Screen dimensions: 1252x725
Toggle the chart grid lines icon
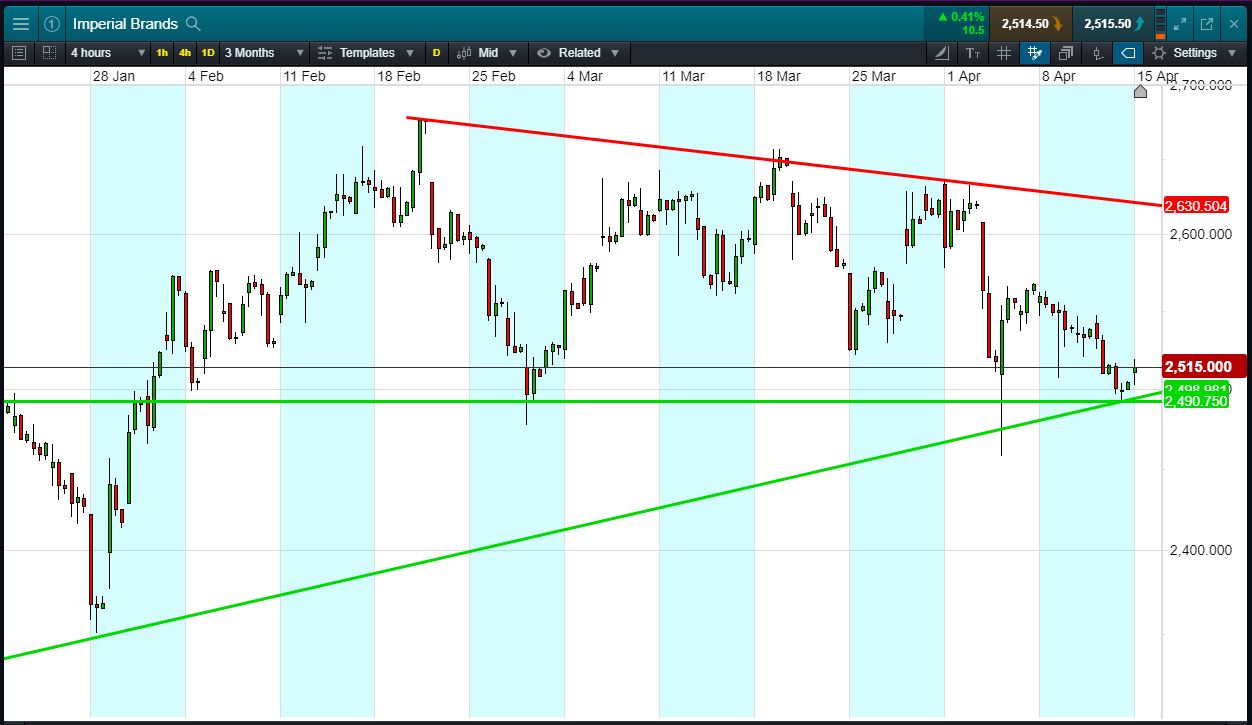(x=1004, y=53)
